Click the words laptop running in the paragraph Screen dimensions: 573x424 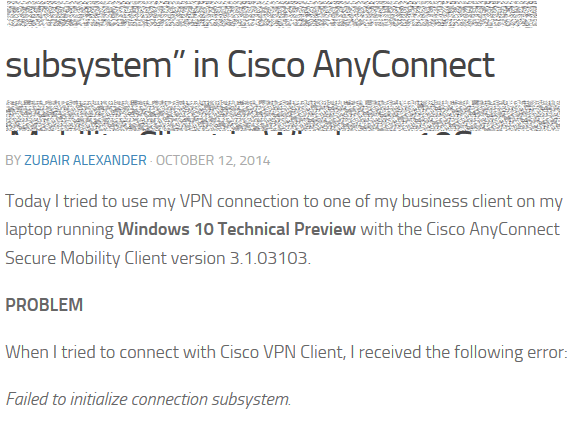(x=60, y=230)
